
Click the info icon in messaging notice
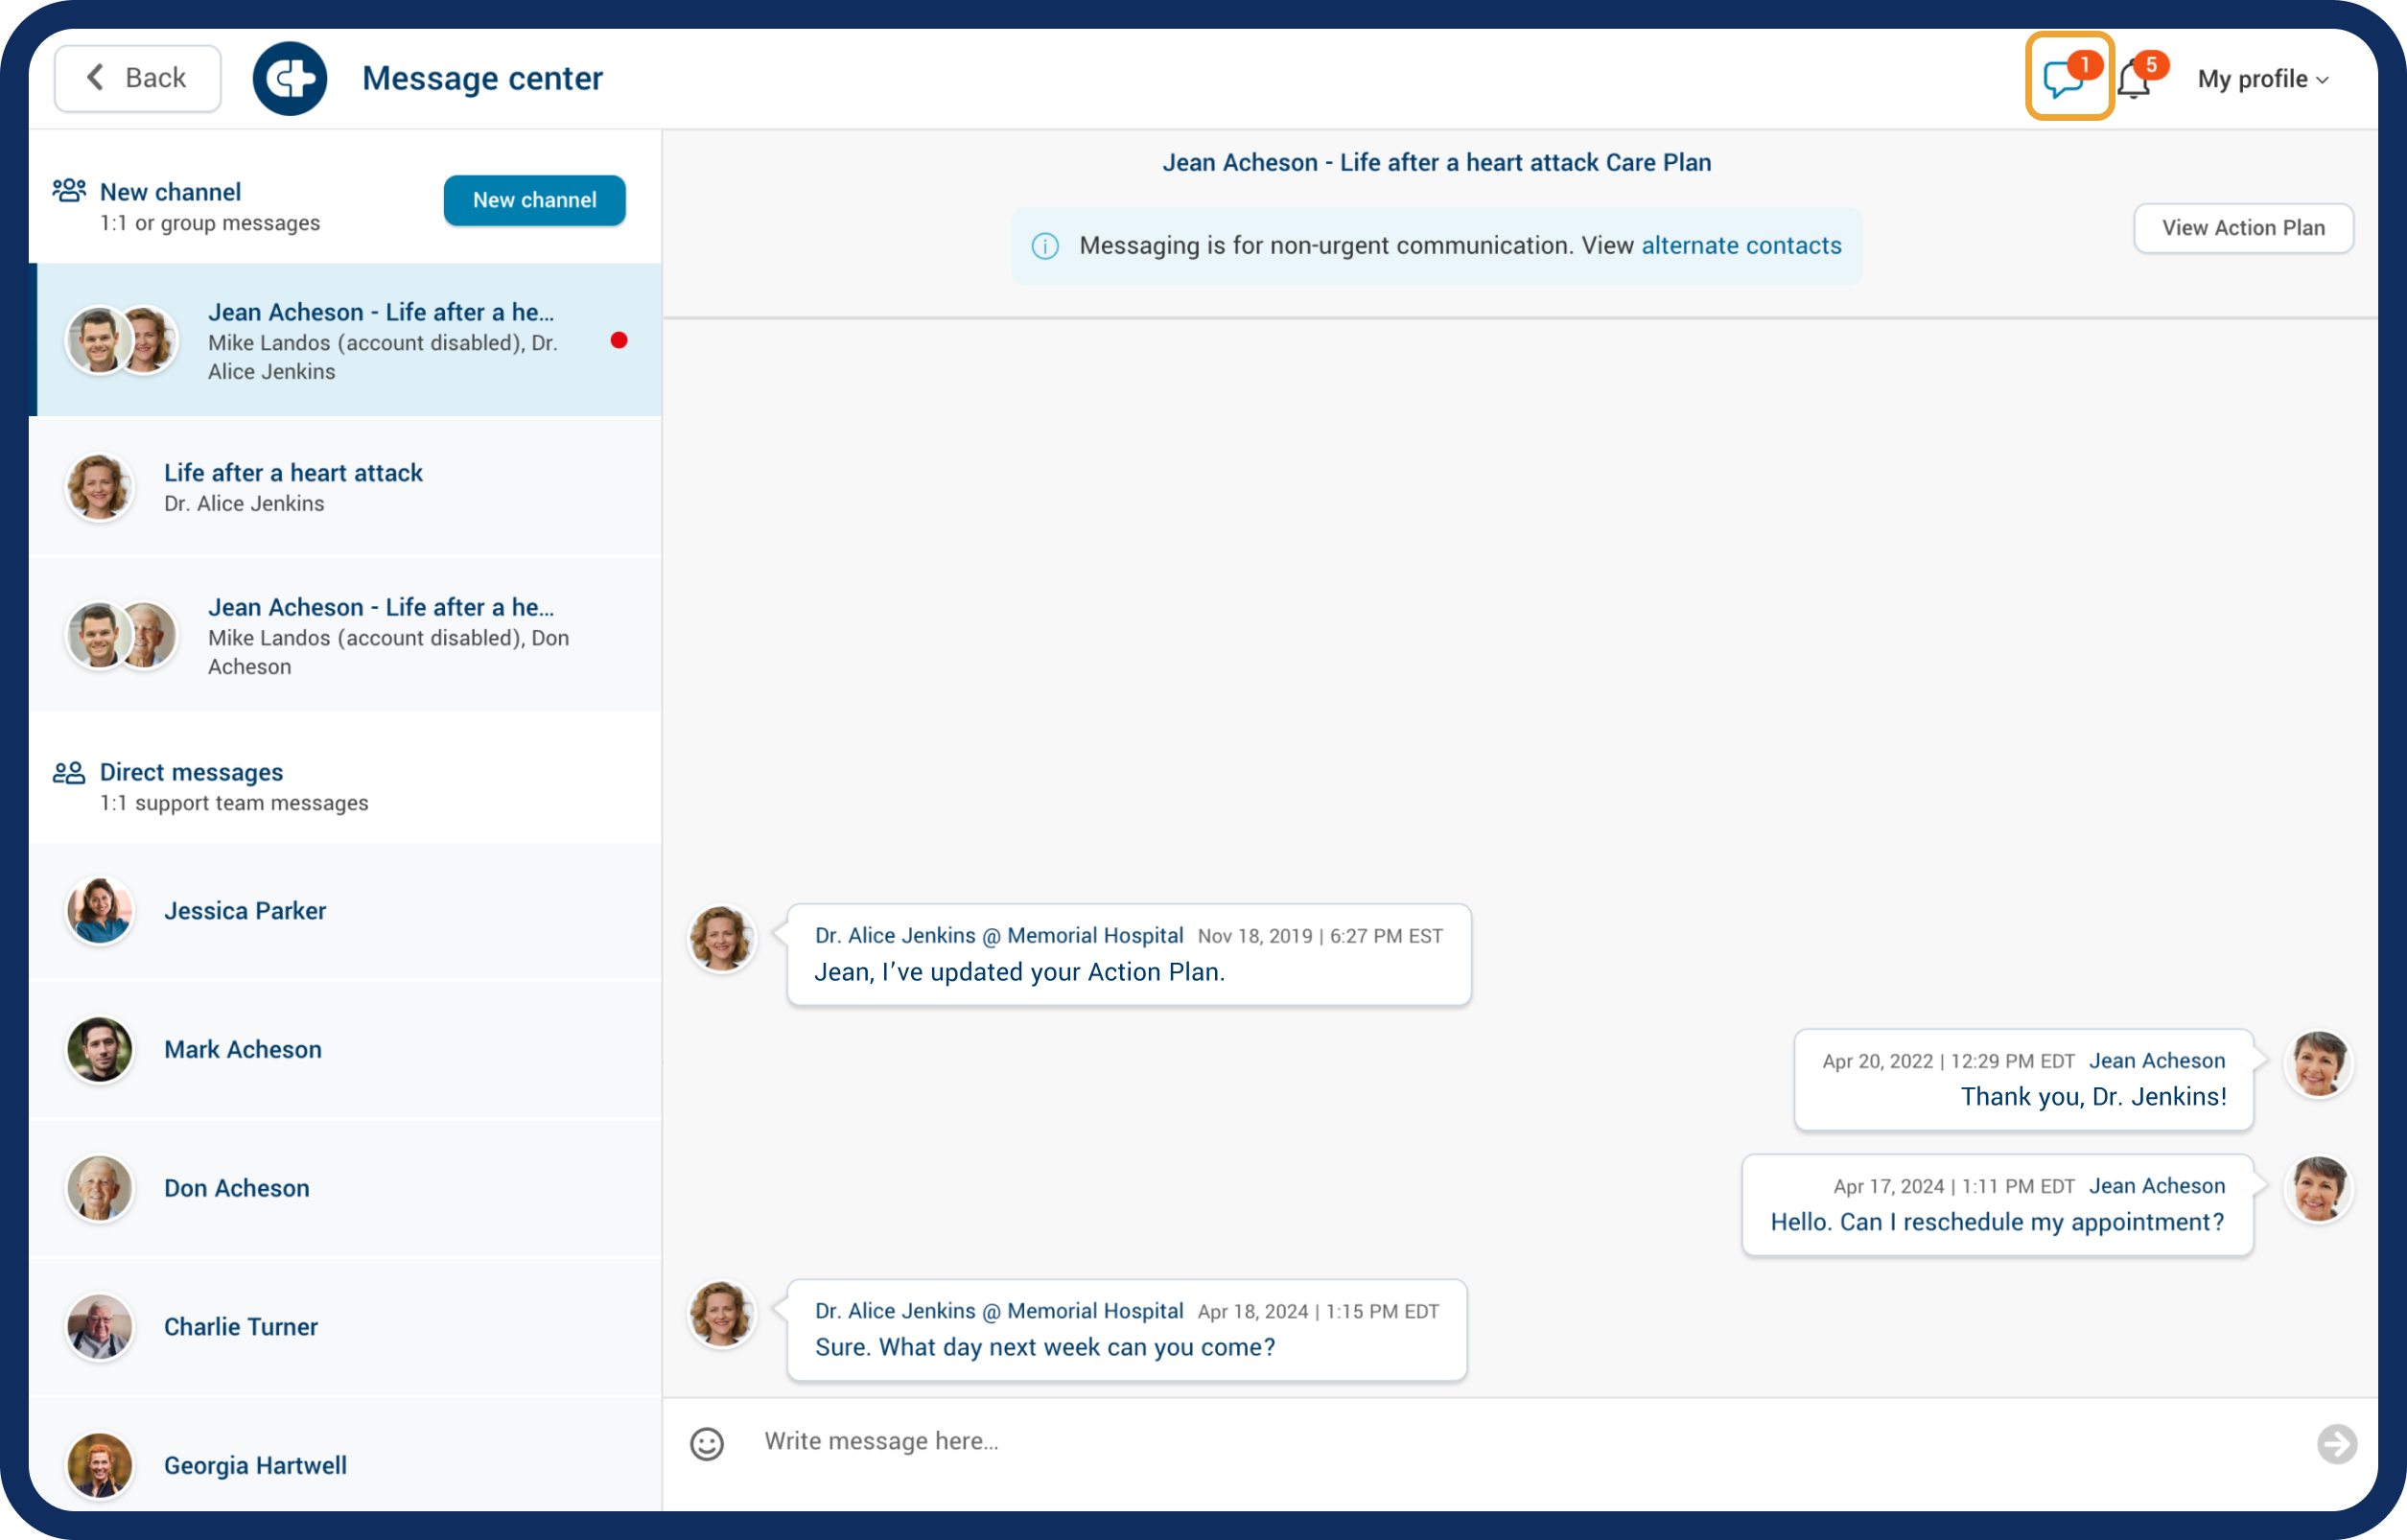click(x=1045, y=246)
